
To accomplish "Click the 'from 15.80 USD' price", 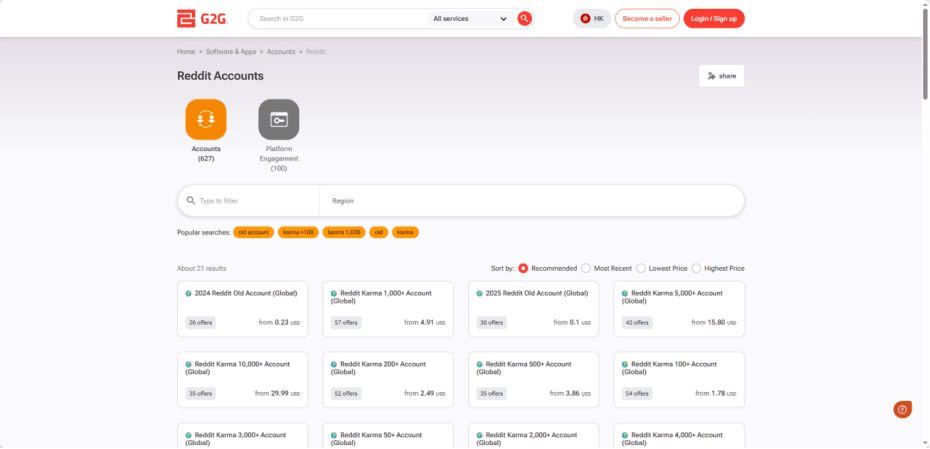I will tap(714, 323).
